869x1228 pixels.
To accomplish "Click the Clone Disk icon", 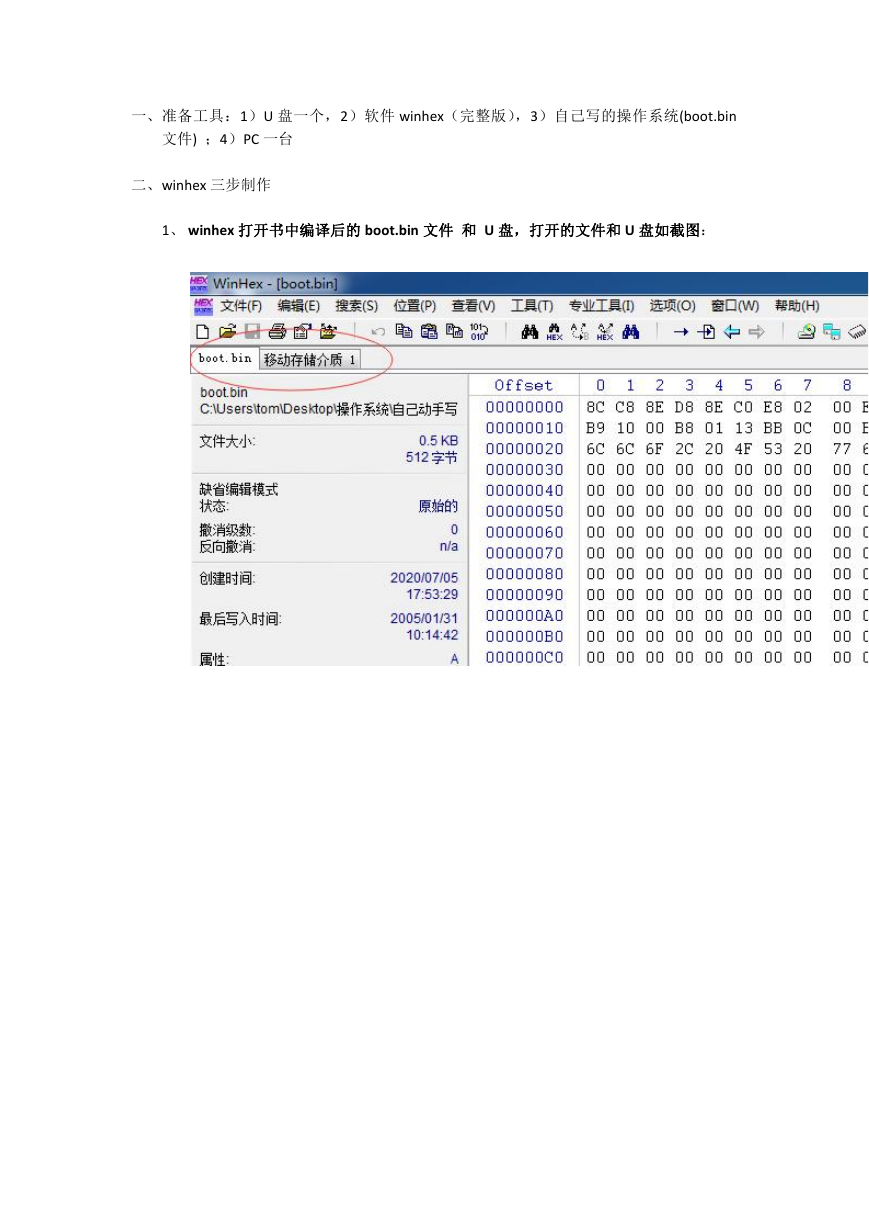I will tap(831, 332).
